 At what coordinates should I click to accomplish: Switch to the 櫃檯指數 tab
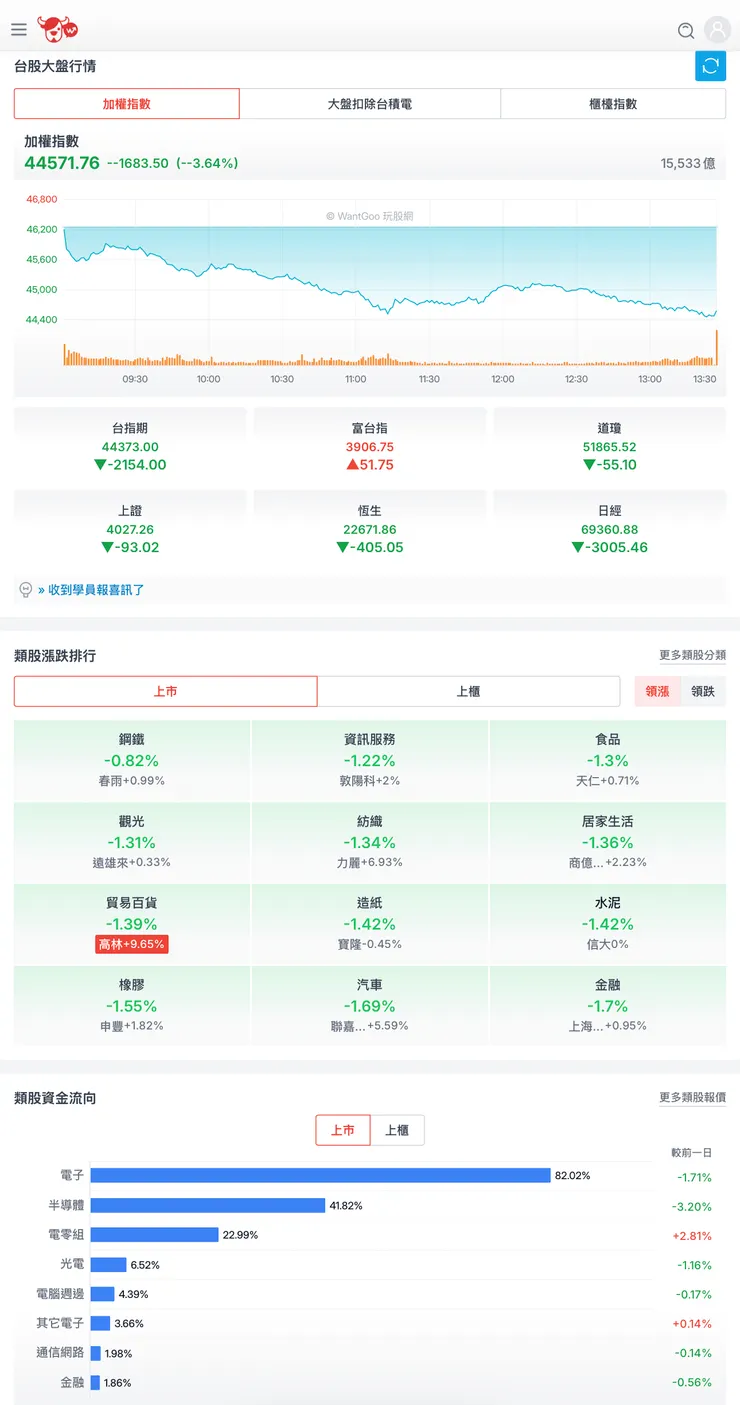[x=613, y=104]
